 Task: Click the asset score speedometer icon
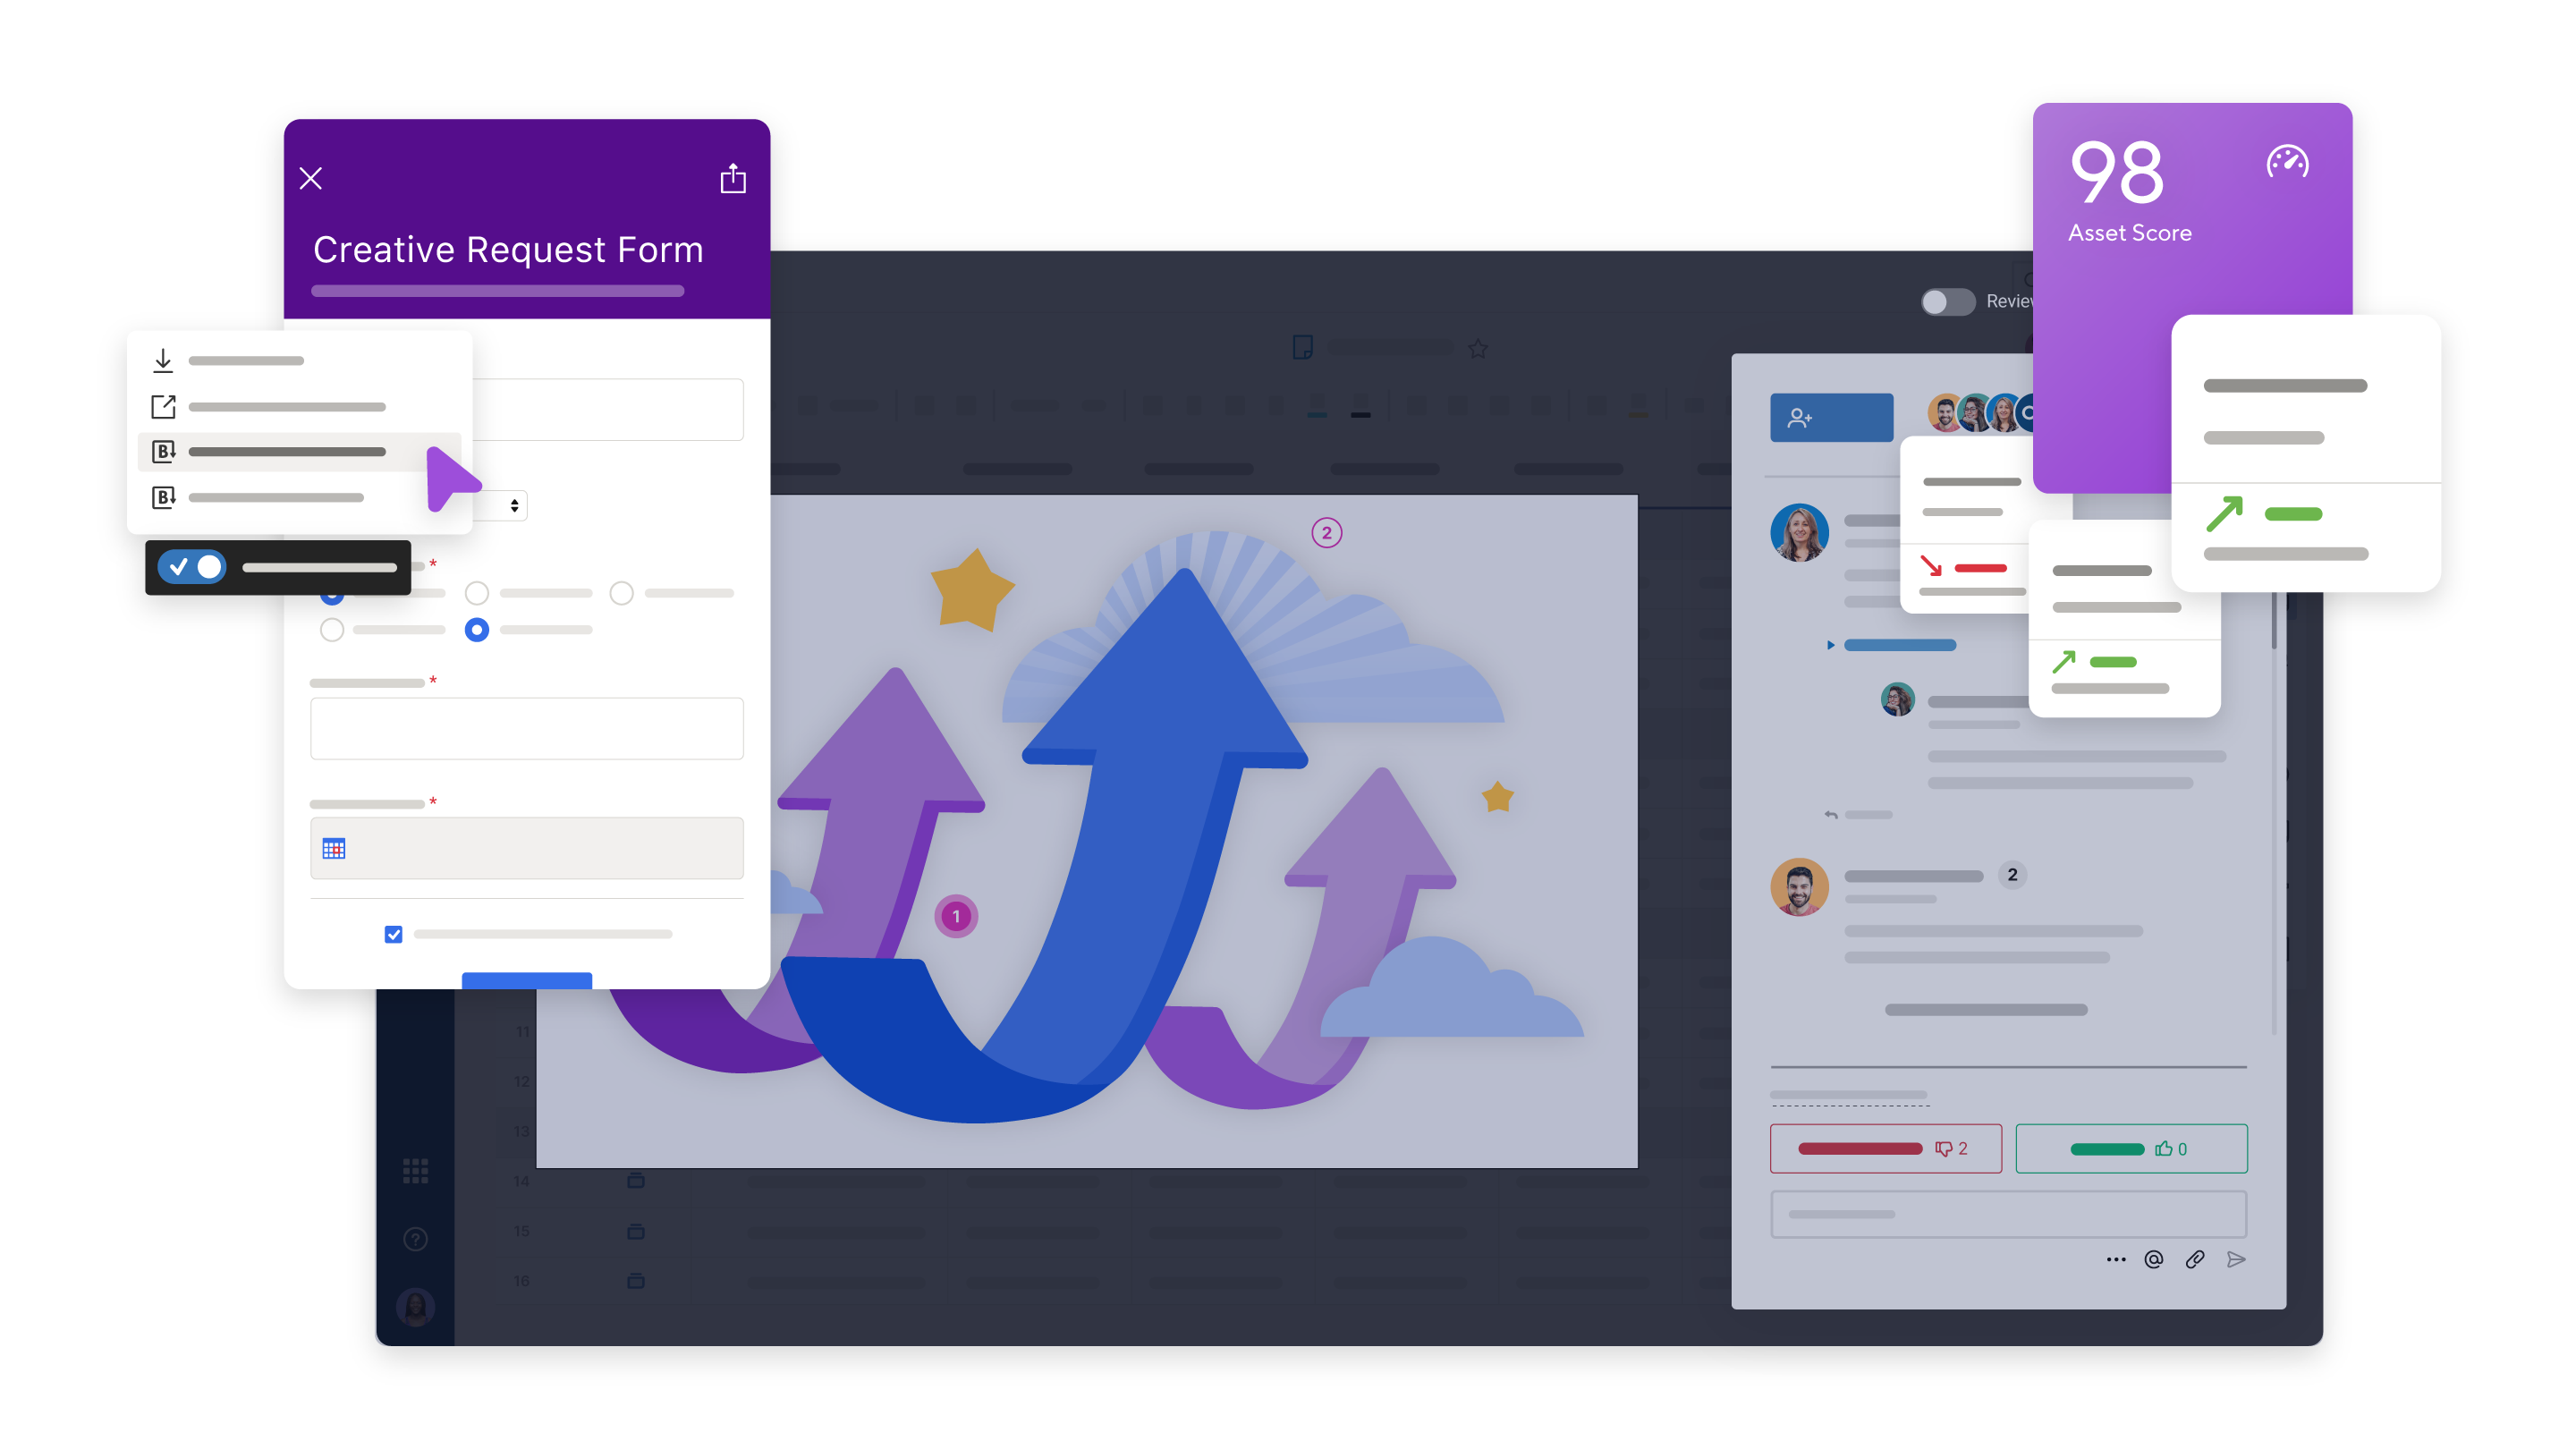point(2284,163)
